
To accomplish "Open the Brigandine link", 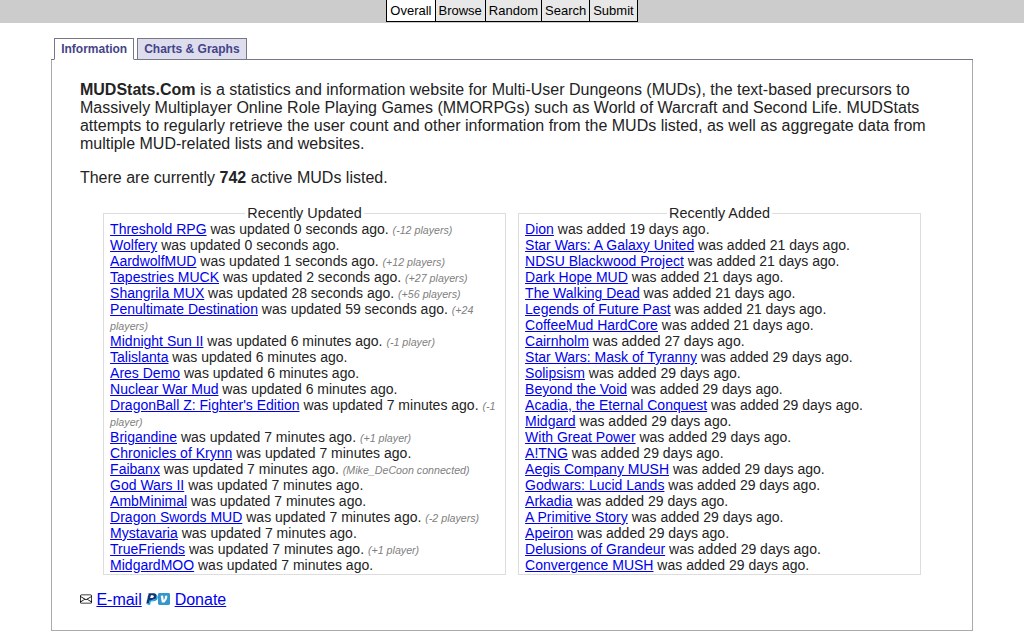I will pyautogui.click(x=143, y=438).
